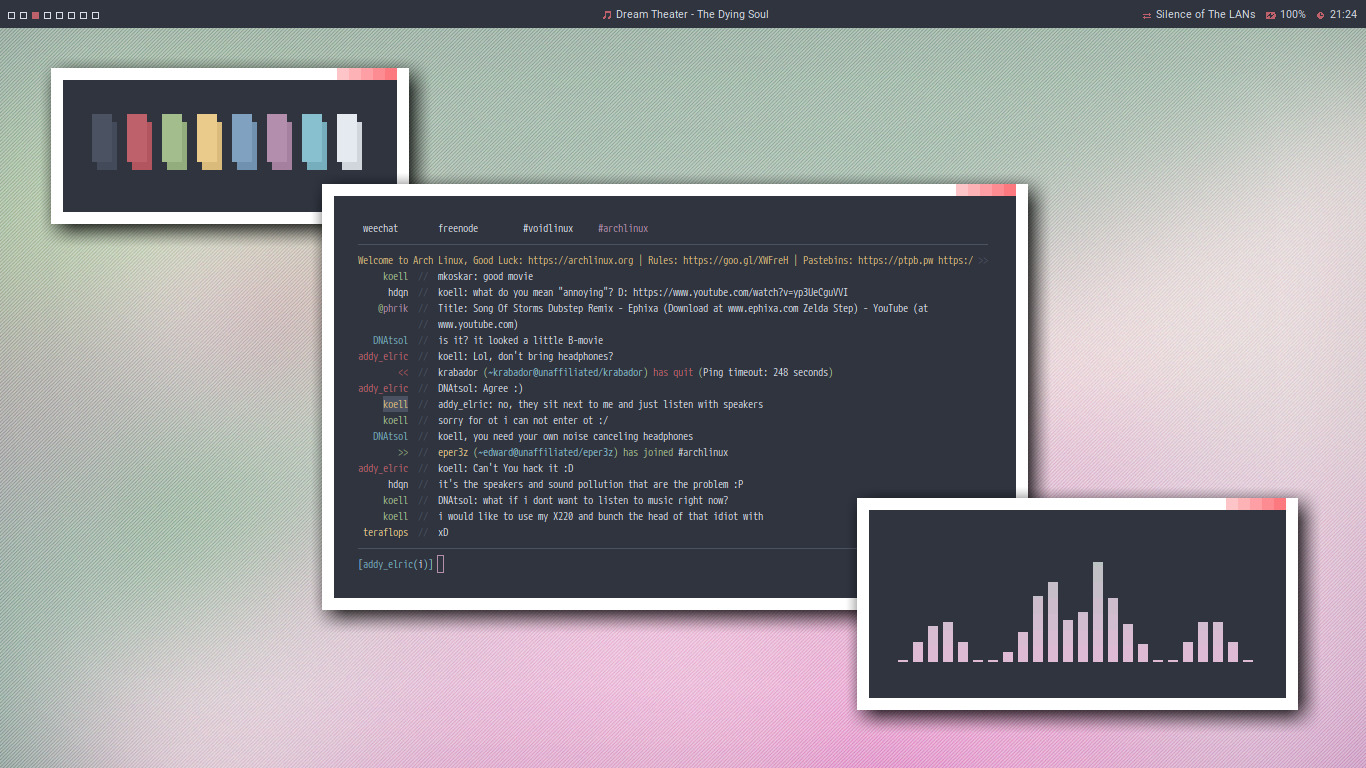Click the 'i would like to use my X220' message
The height and width of the screenshot is (768, 1366).
tap(600, 516)
